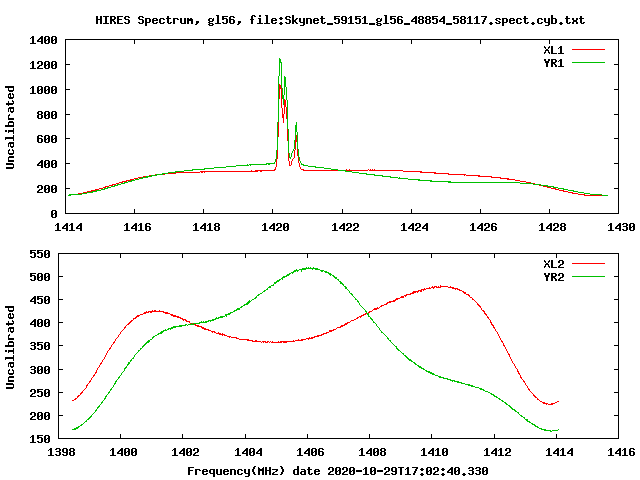The width and height of the screenshot is (640, 480).
Task: Click the 550 y-axis tick label
Action: click(40, 254)
